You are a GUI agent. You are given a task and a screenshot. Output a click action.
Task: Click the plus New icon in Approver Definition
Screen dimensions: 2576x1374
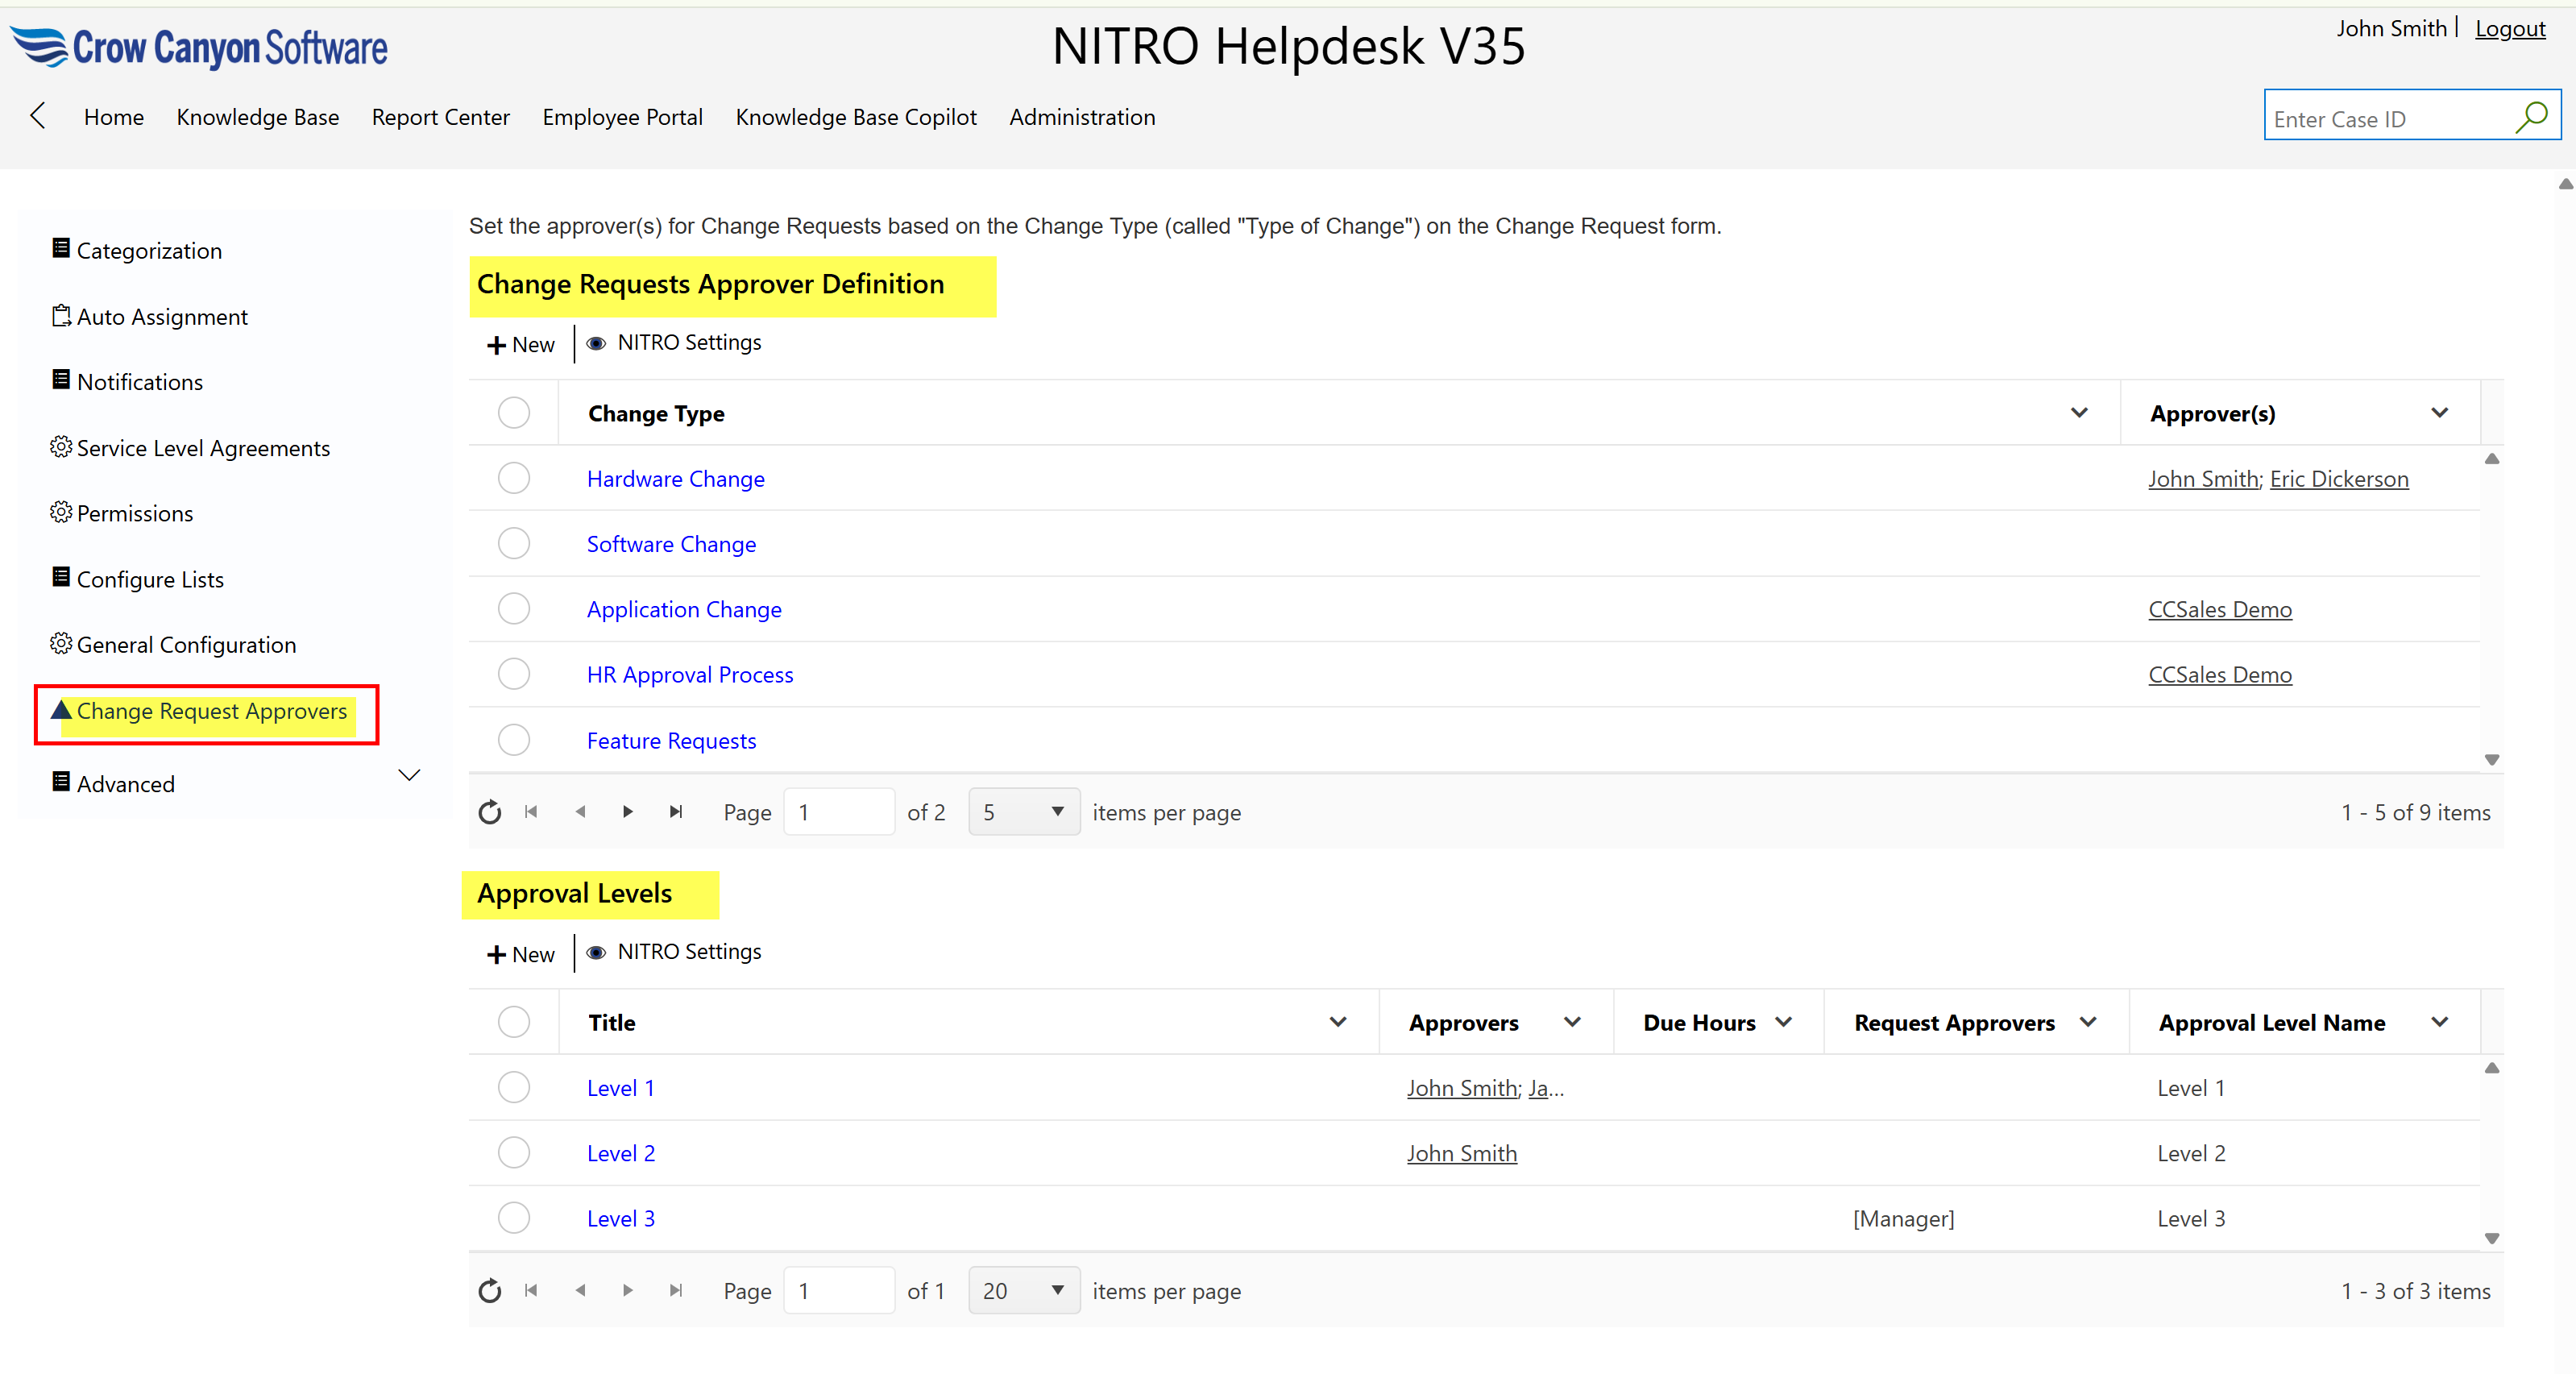(496, 345)
